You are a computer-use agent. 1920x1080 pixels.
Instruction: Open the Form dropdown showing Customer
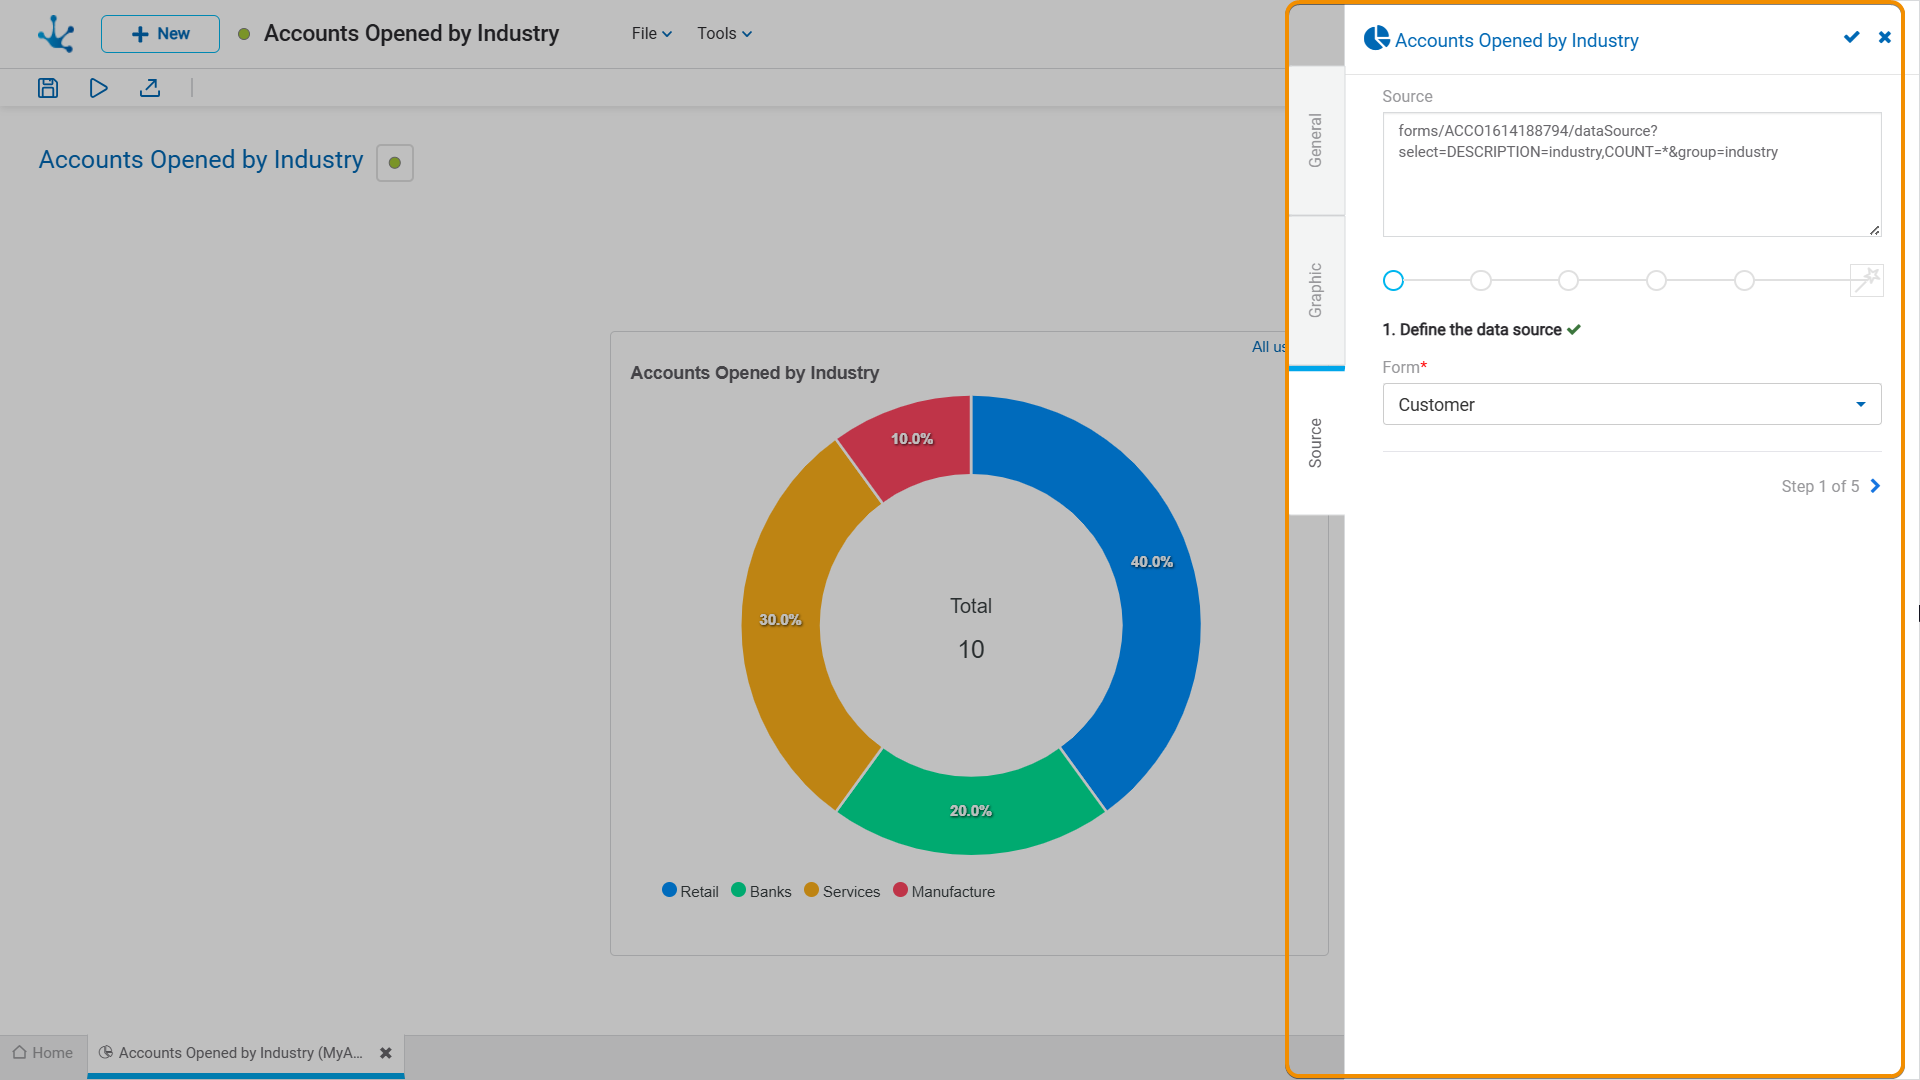tap(1631, 404)
